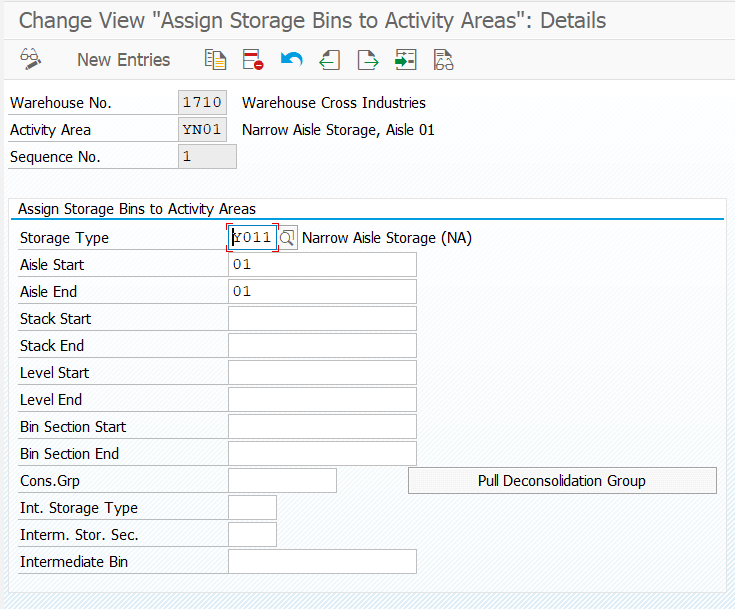Click New Entries in the toolbar
This screenshot has width=735, height=609.
(123, 60)
